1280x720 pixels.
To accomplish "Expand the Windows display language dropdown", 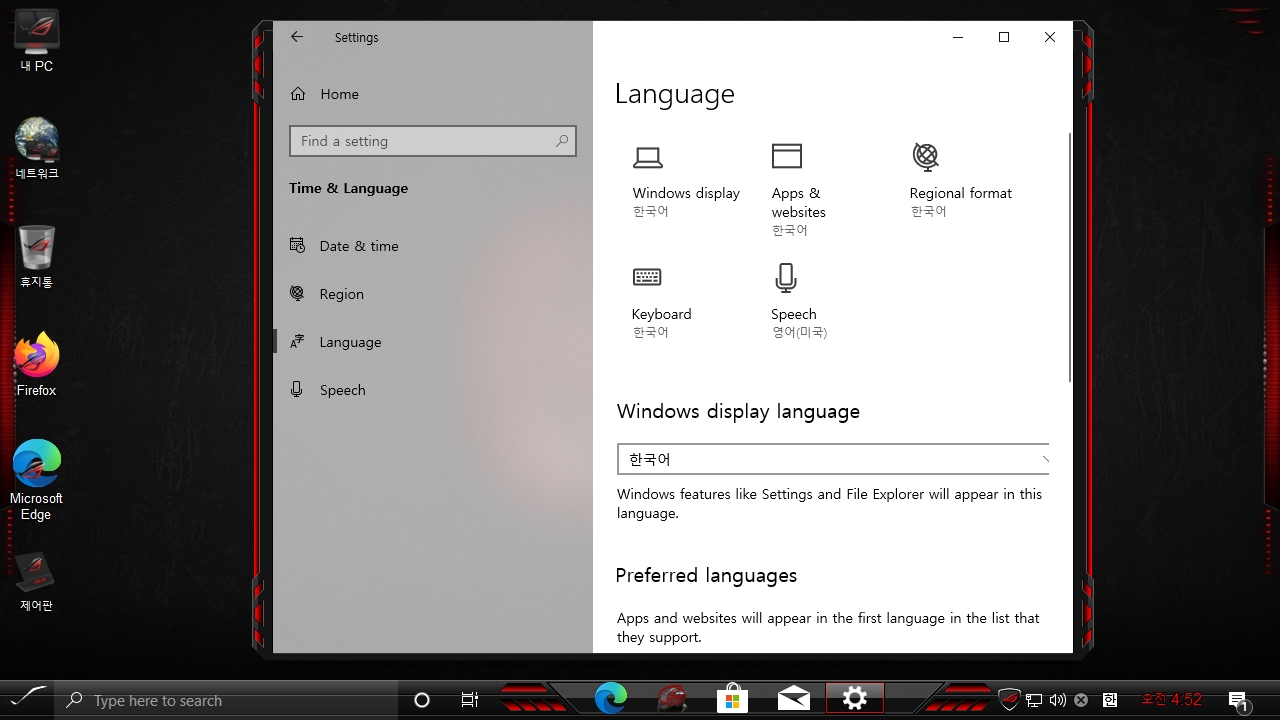I will (x=833, y=459).
